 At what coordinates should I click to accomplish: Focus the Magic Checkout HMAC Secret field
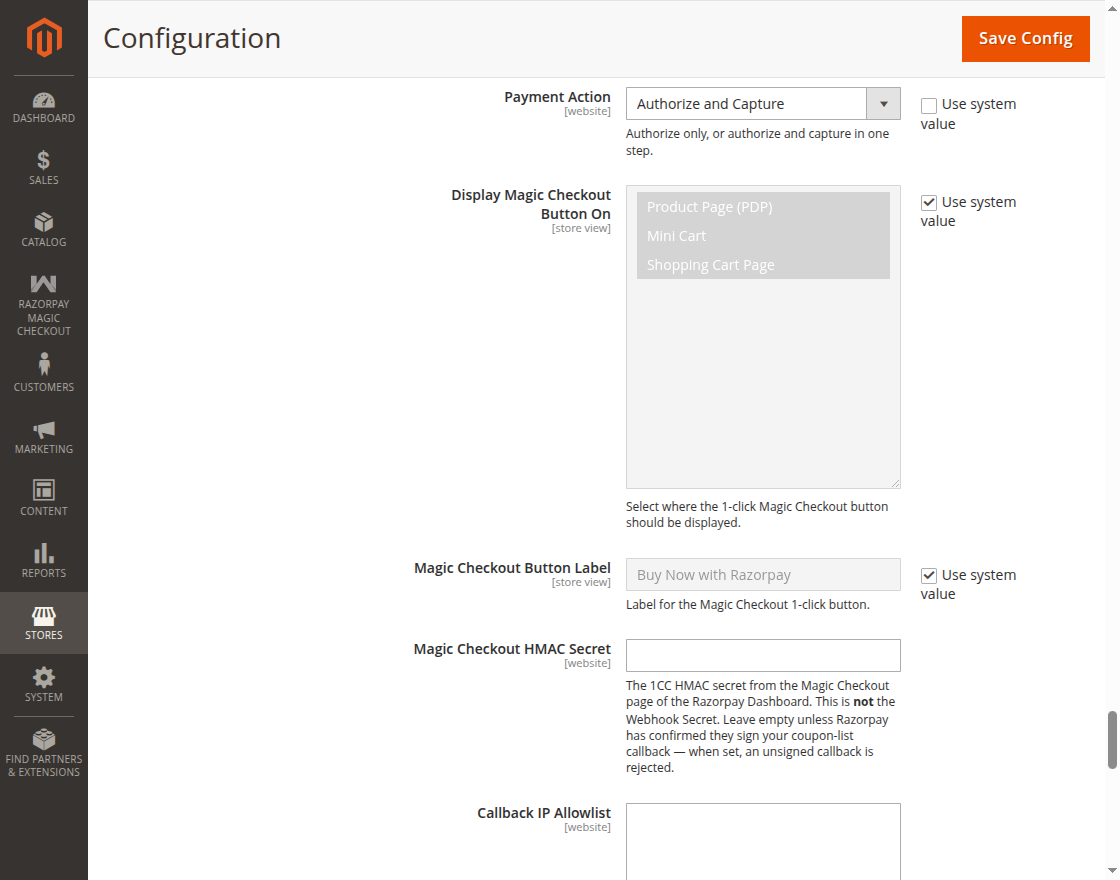763,655
